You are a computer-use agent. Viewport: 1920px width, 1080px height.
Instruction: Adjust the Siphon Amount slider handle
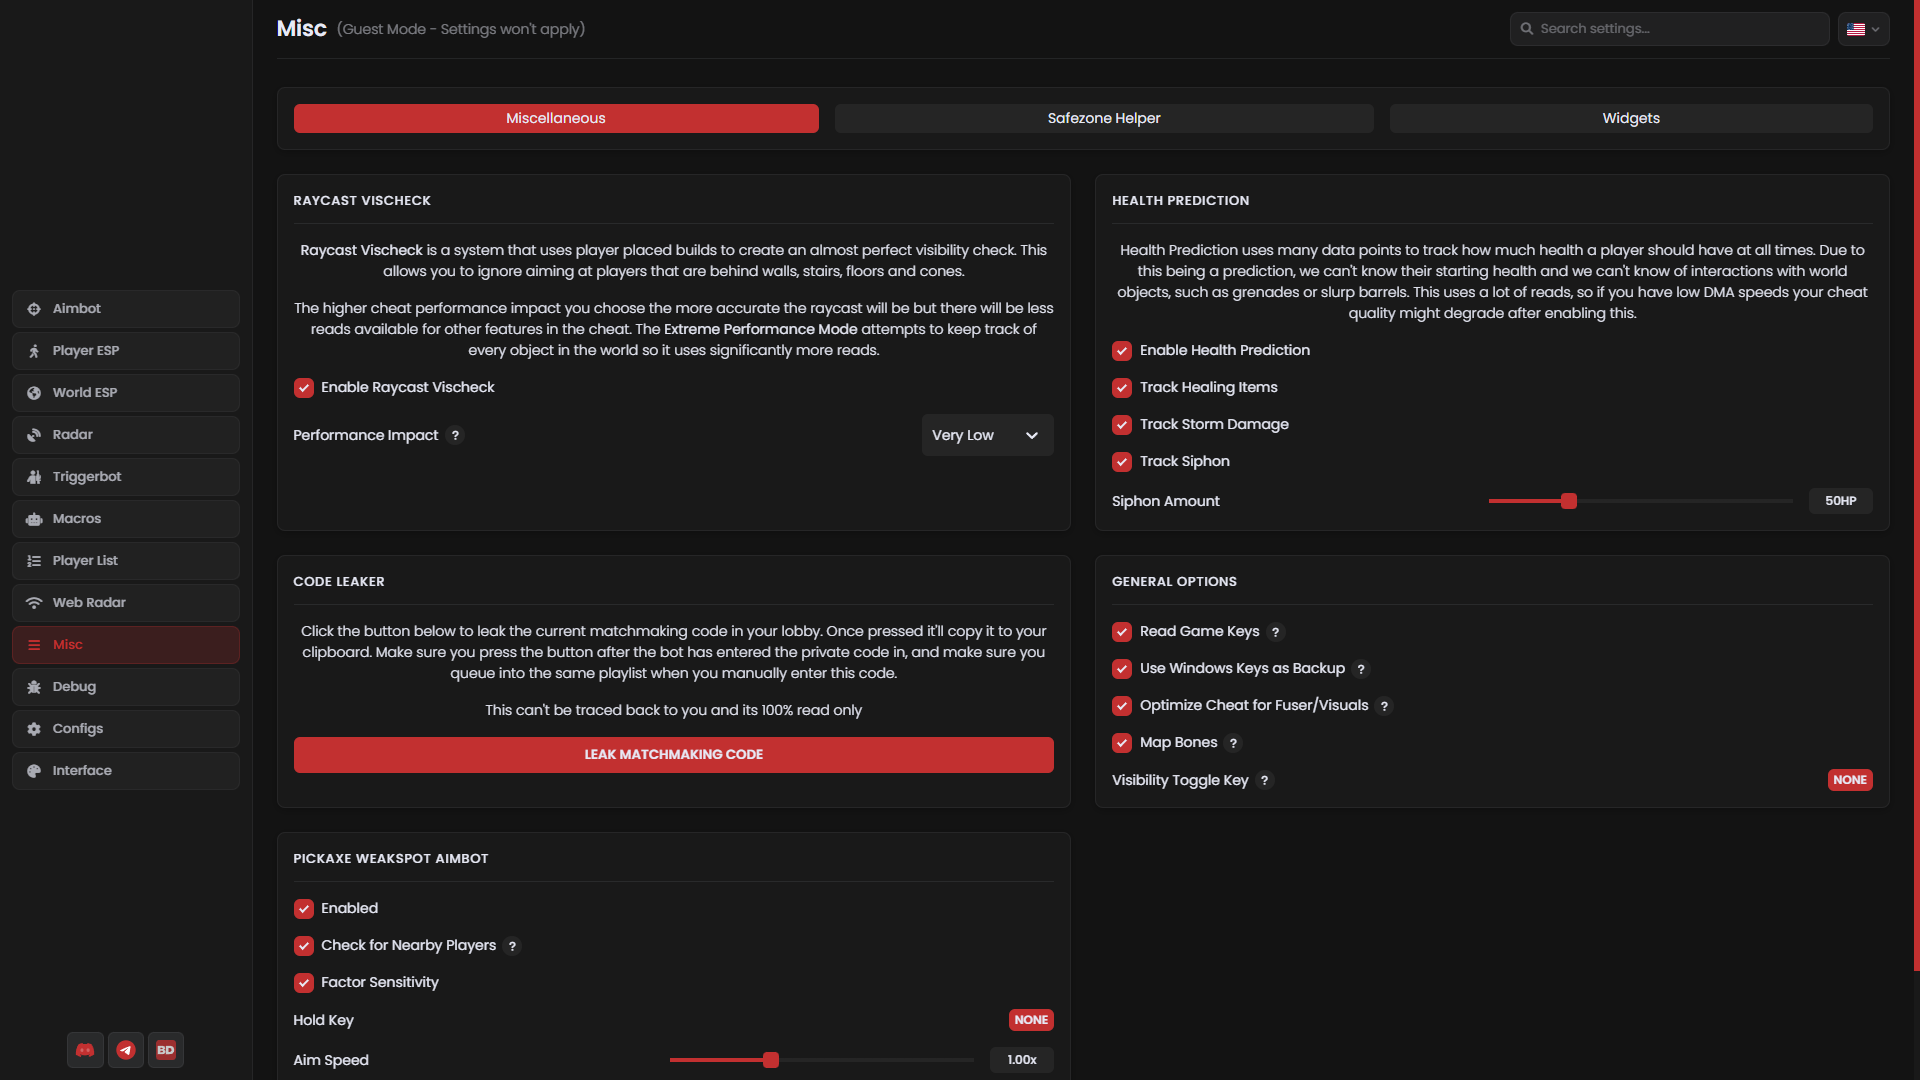[1569, 501]
